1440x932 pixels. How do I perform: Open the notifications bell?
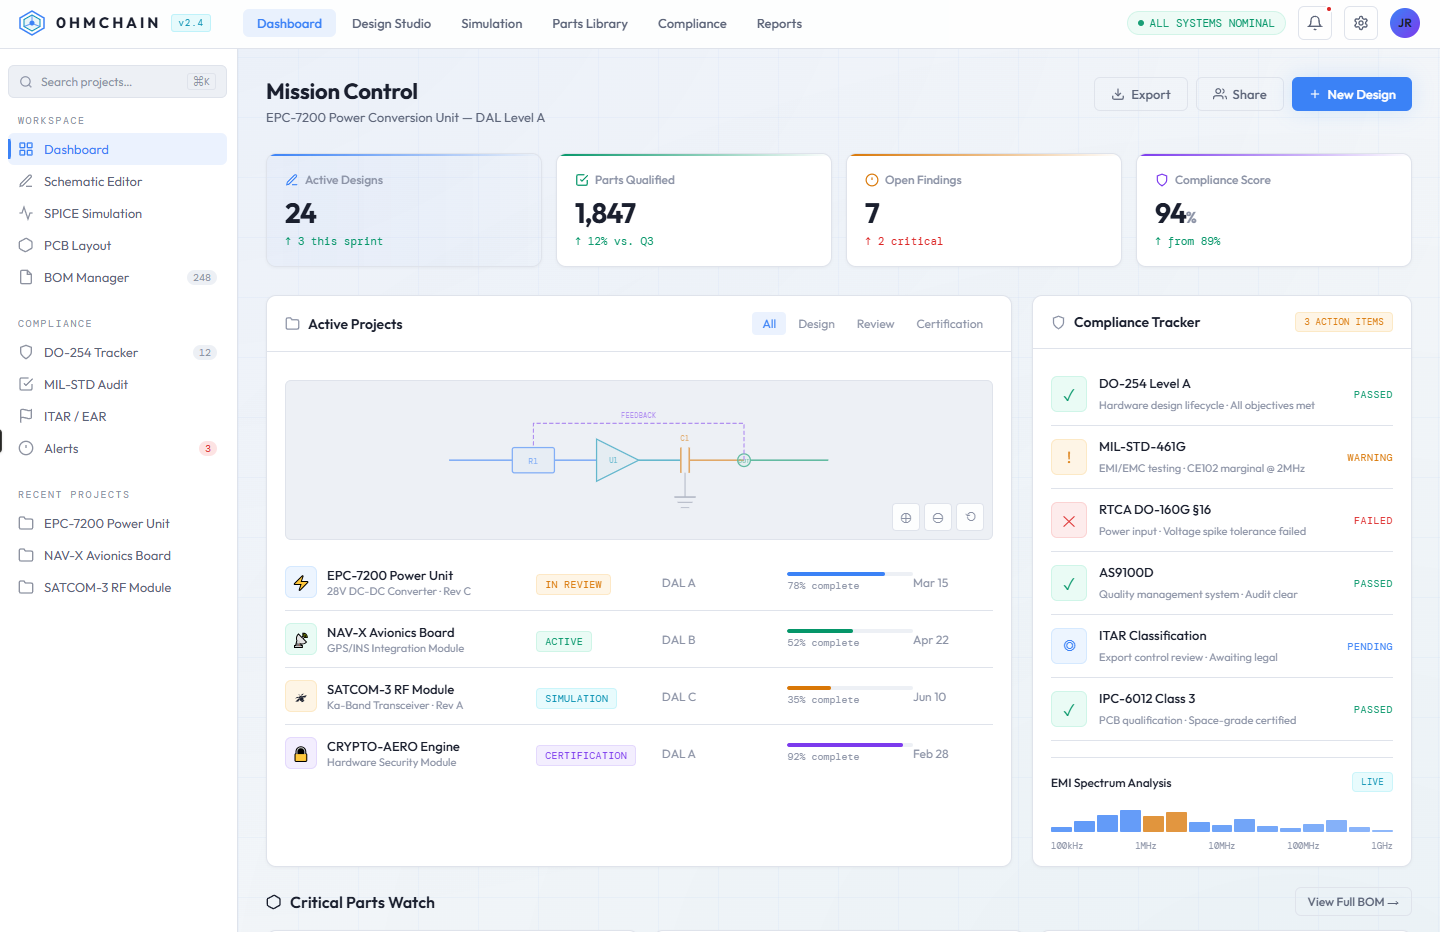[x=1315, y=23]
